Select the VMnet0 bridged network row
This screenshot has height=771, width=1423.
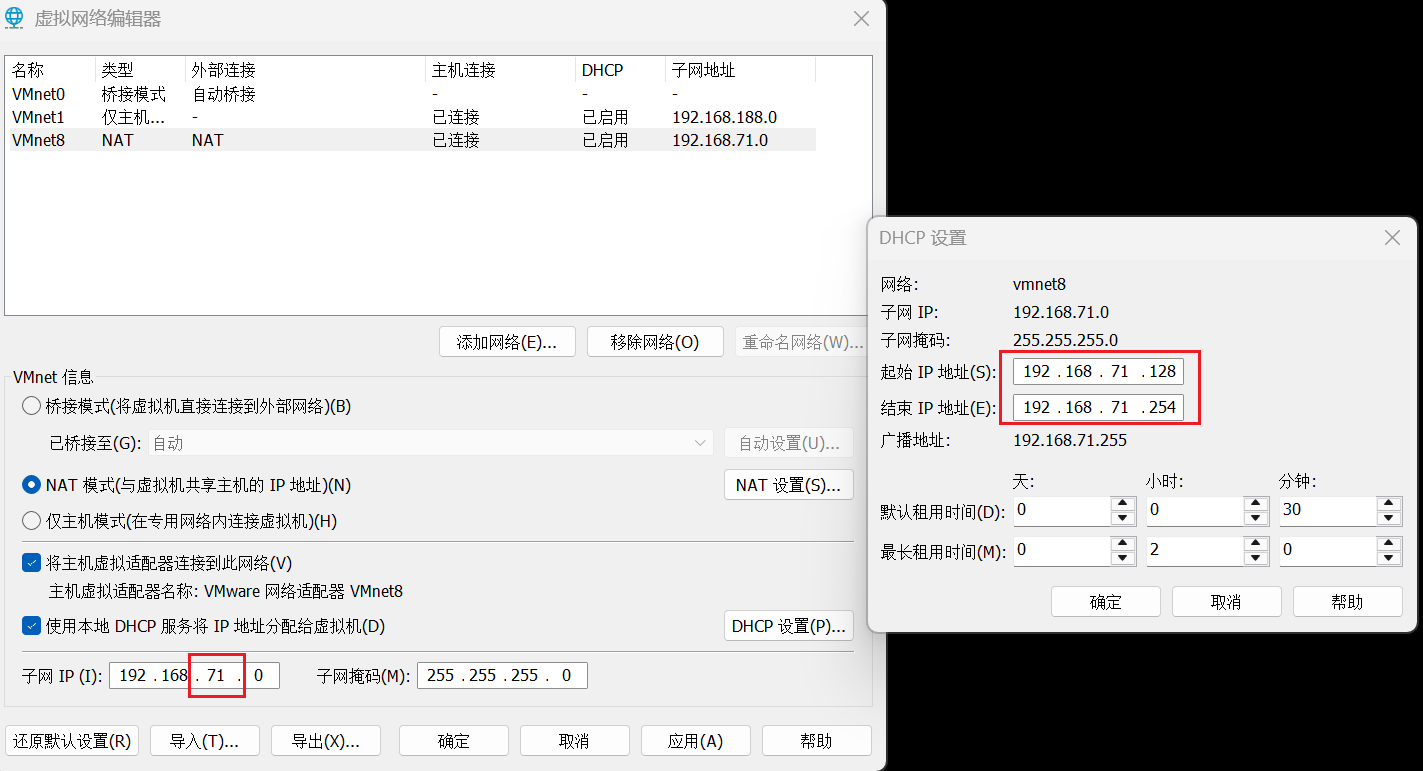pyautogui.click(x=38, y=94)
